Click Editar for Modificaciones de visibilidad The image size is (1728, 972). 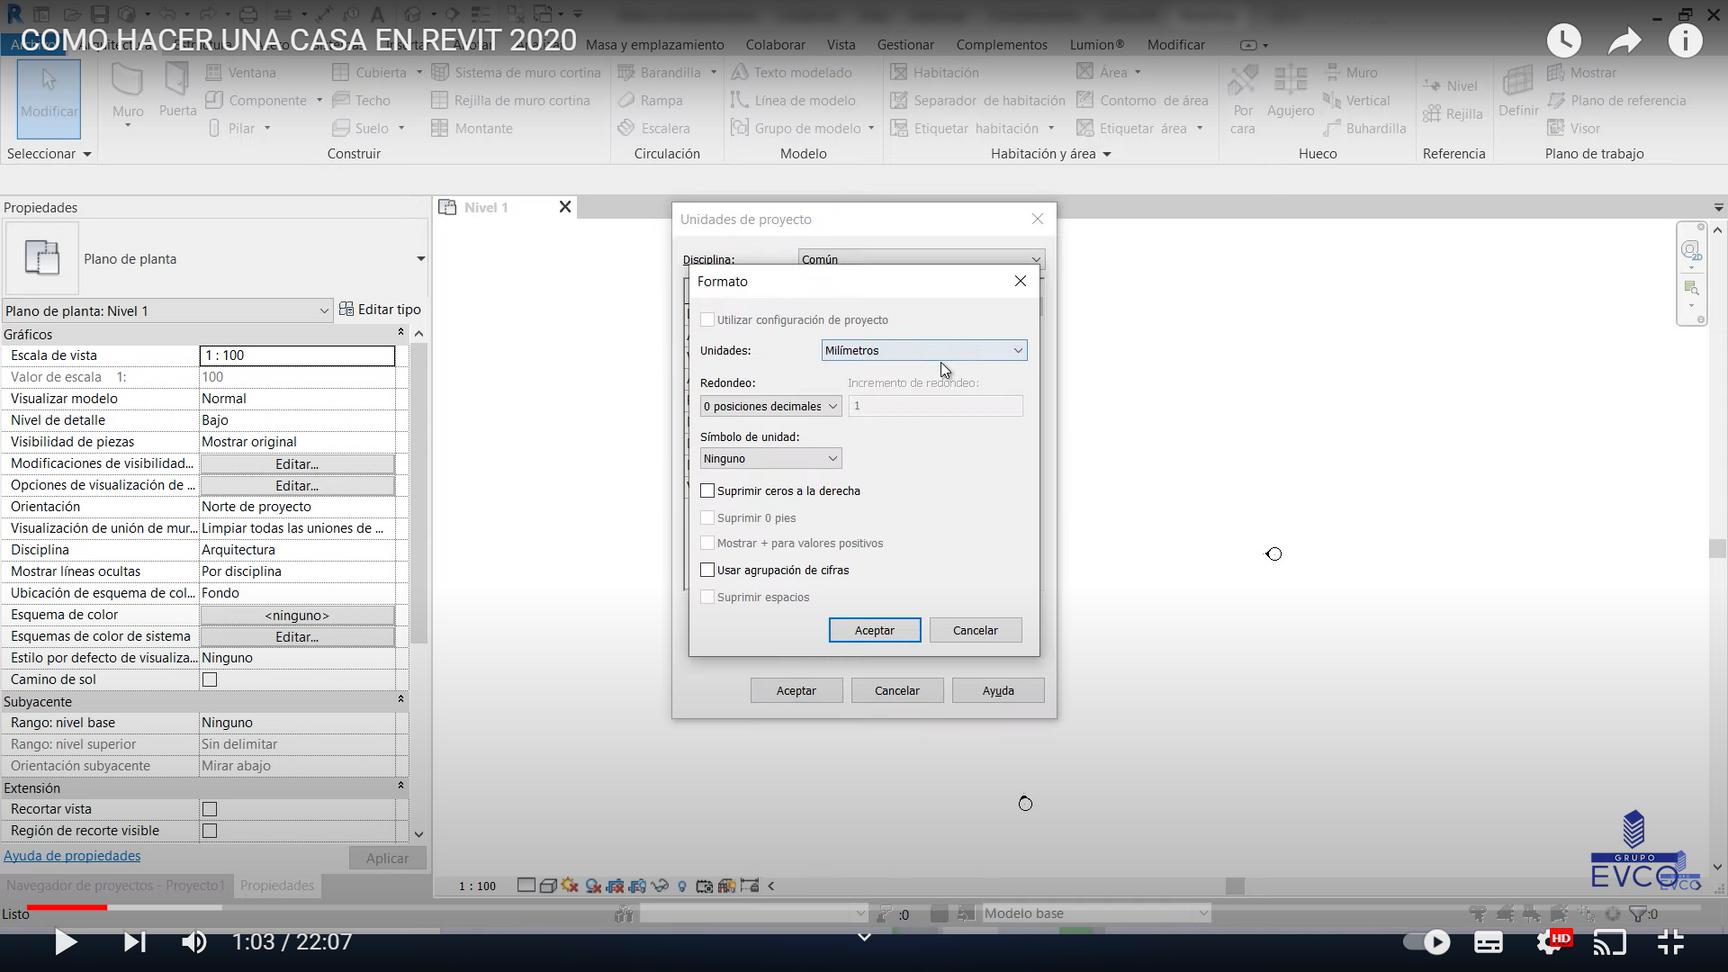click(297, 464)
